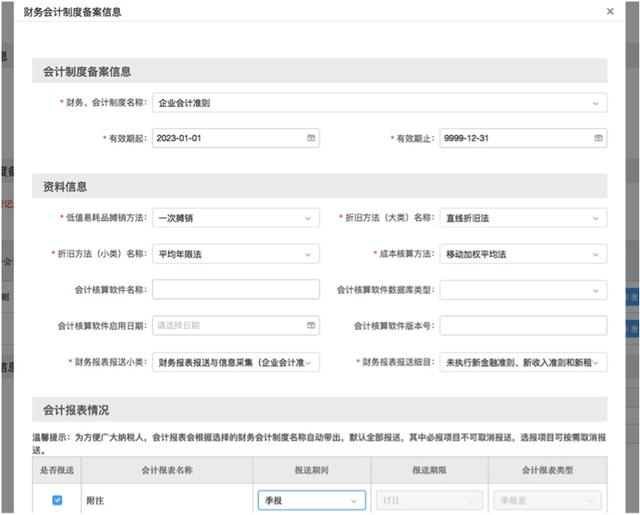Expand the 低值易耗品摊销方法 dropdown

pyautogui.click(x=236, y=218)
